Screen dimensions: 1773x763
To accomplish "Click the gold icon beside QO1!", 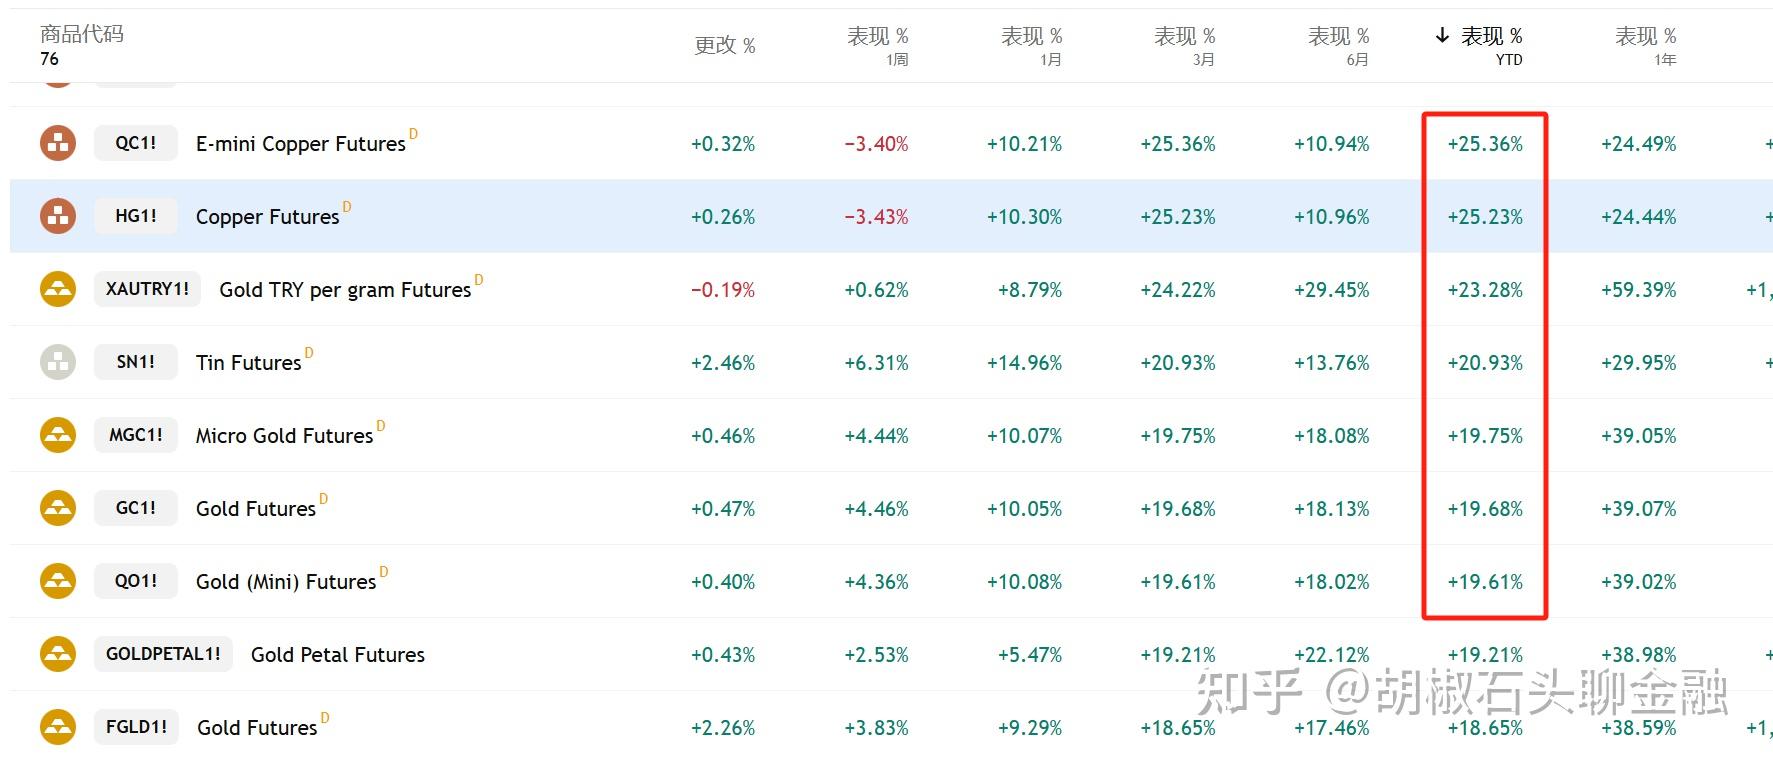I will pos(57,580).
